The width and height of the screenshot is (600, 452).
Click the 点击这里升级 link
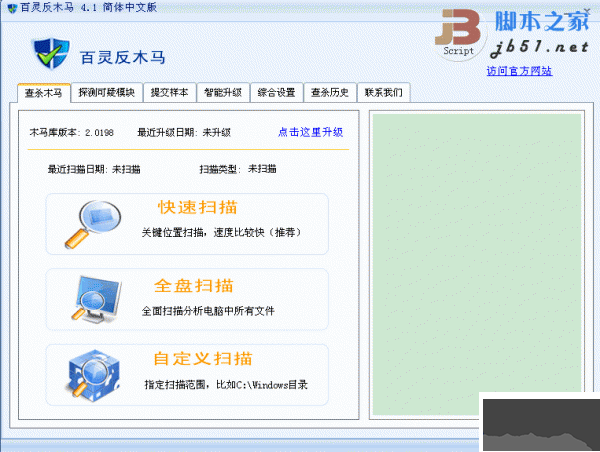310,132
